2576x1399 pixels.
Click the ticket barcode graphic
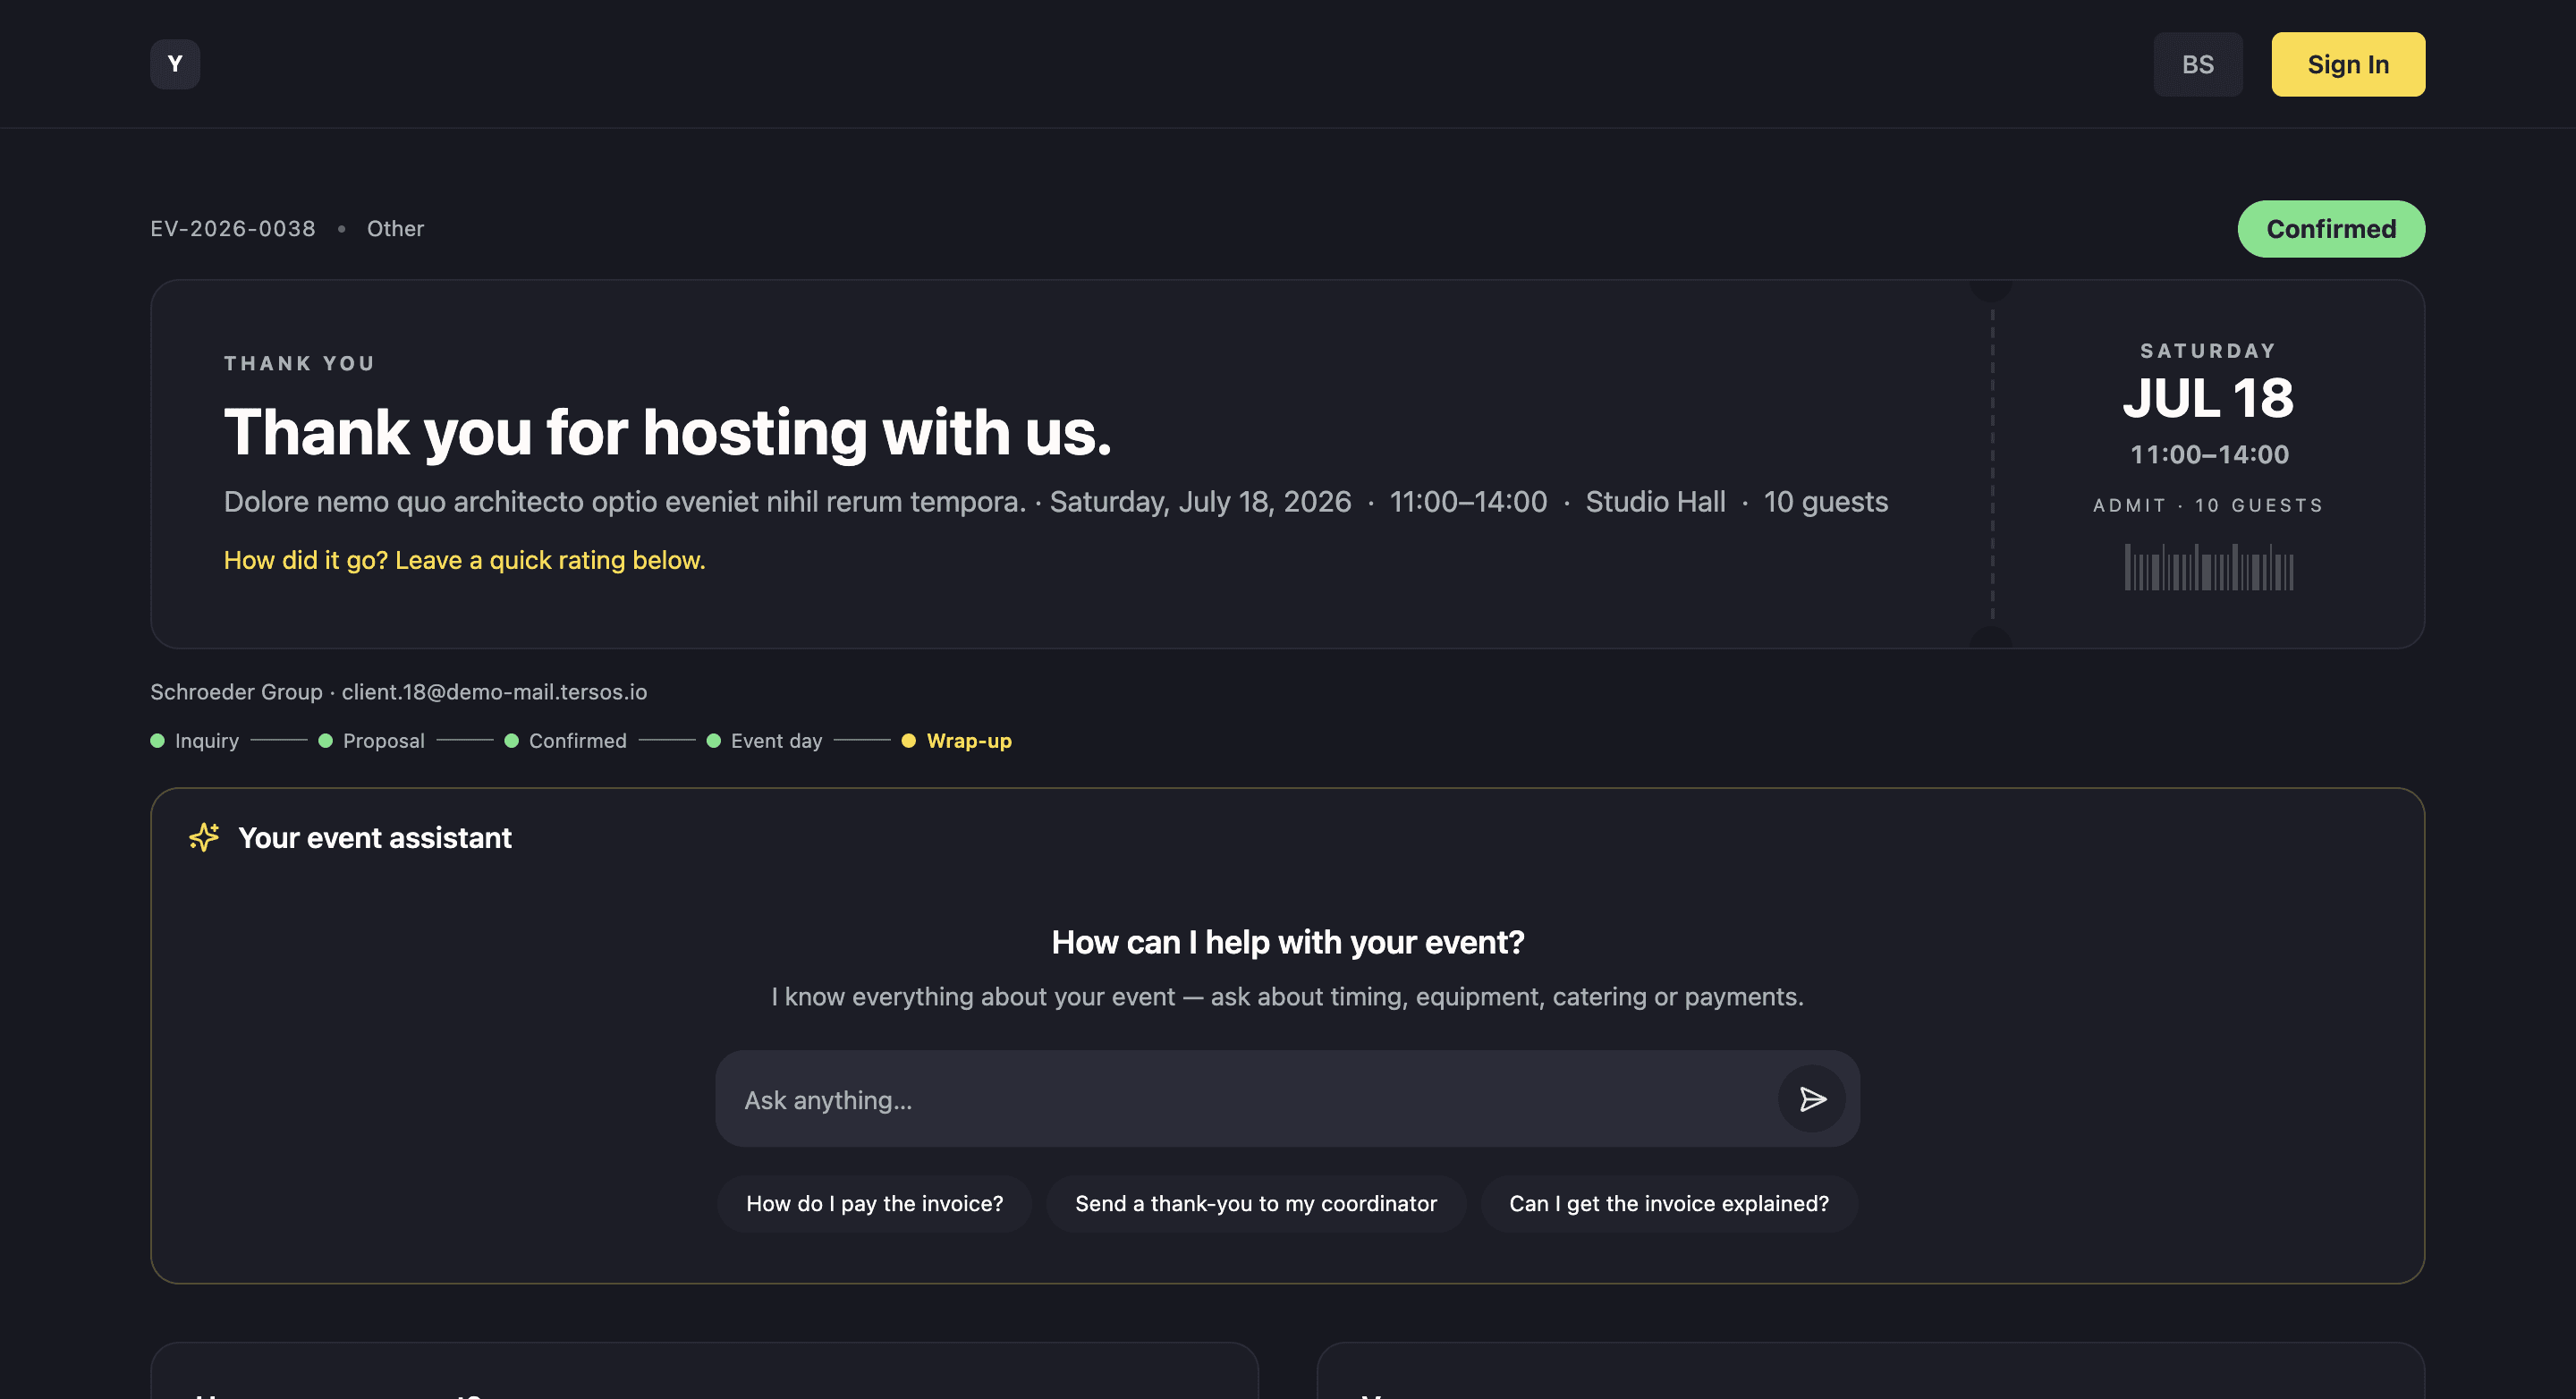pyautogui.click(x=2208, y=567)
